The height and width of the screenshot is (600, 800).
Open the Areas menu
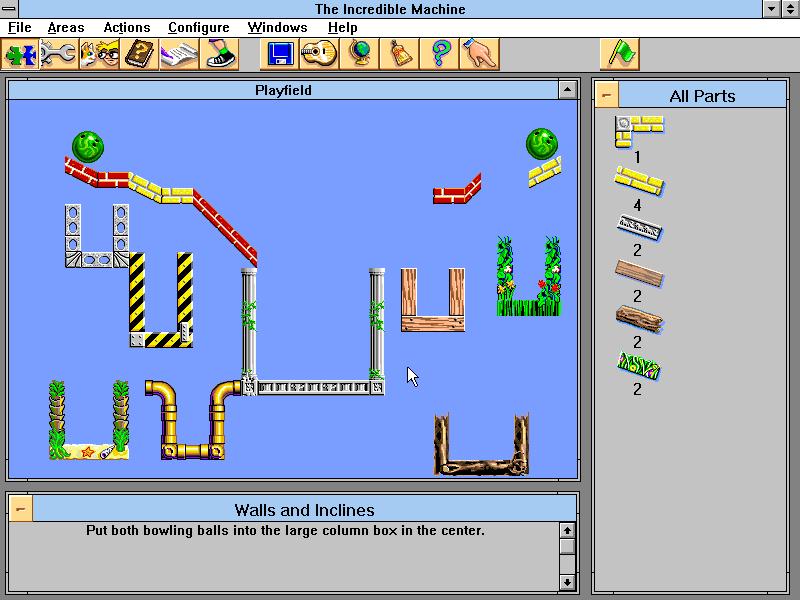66,28
